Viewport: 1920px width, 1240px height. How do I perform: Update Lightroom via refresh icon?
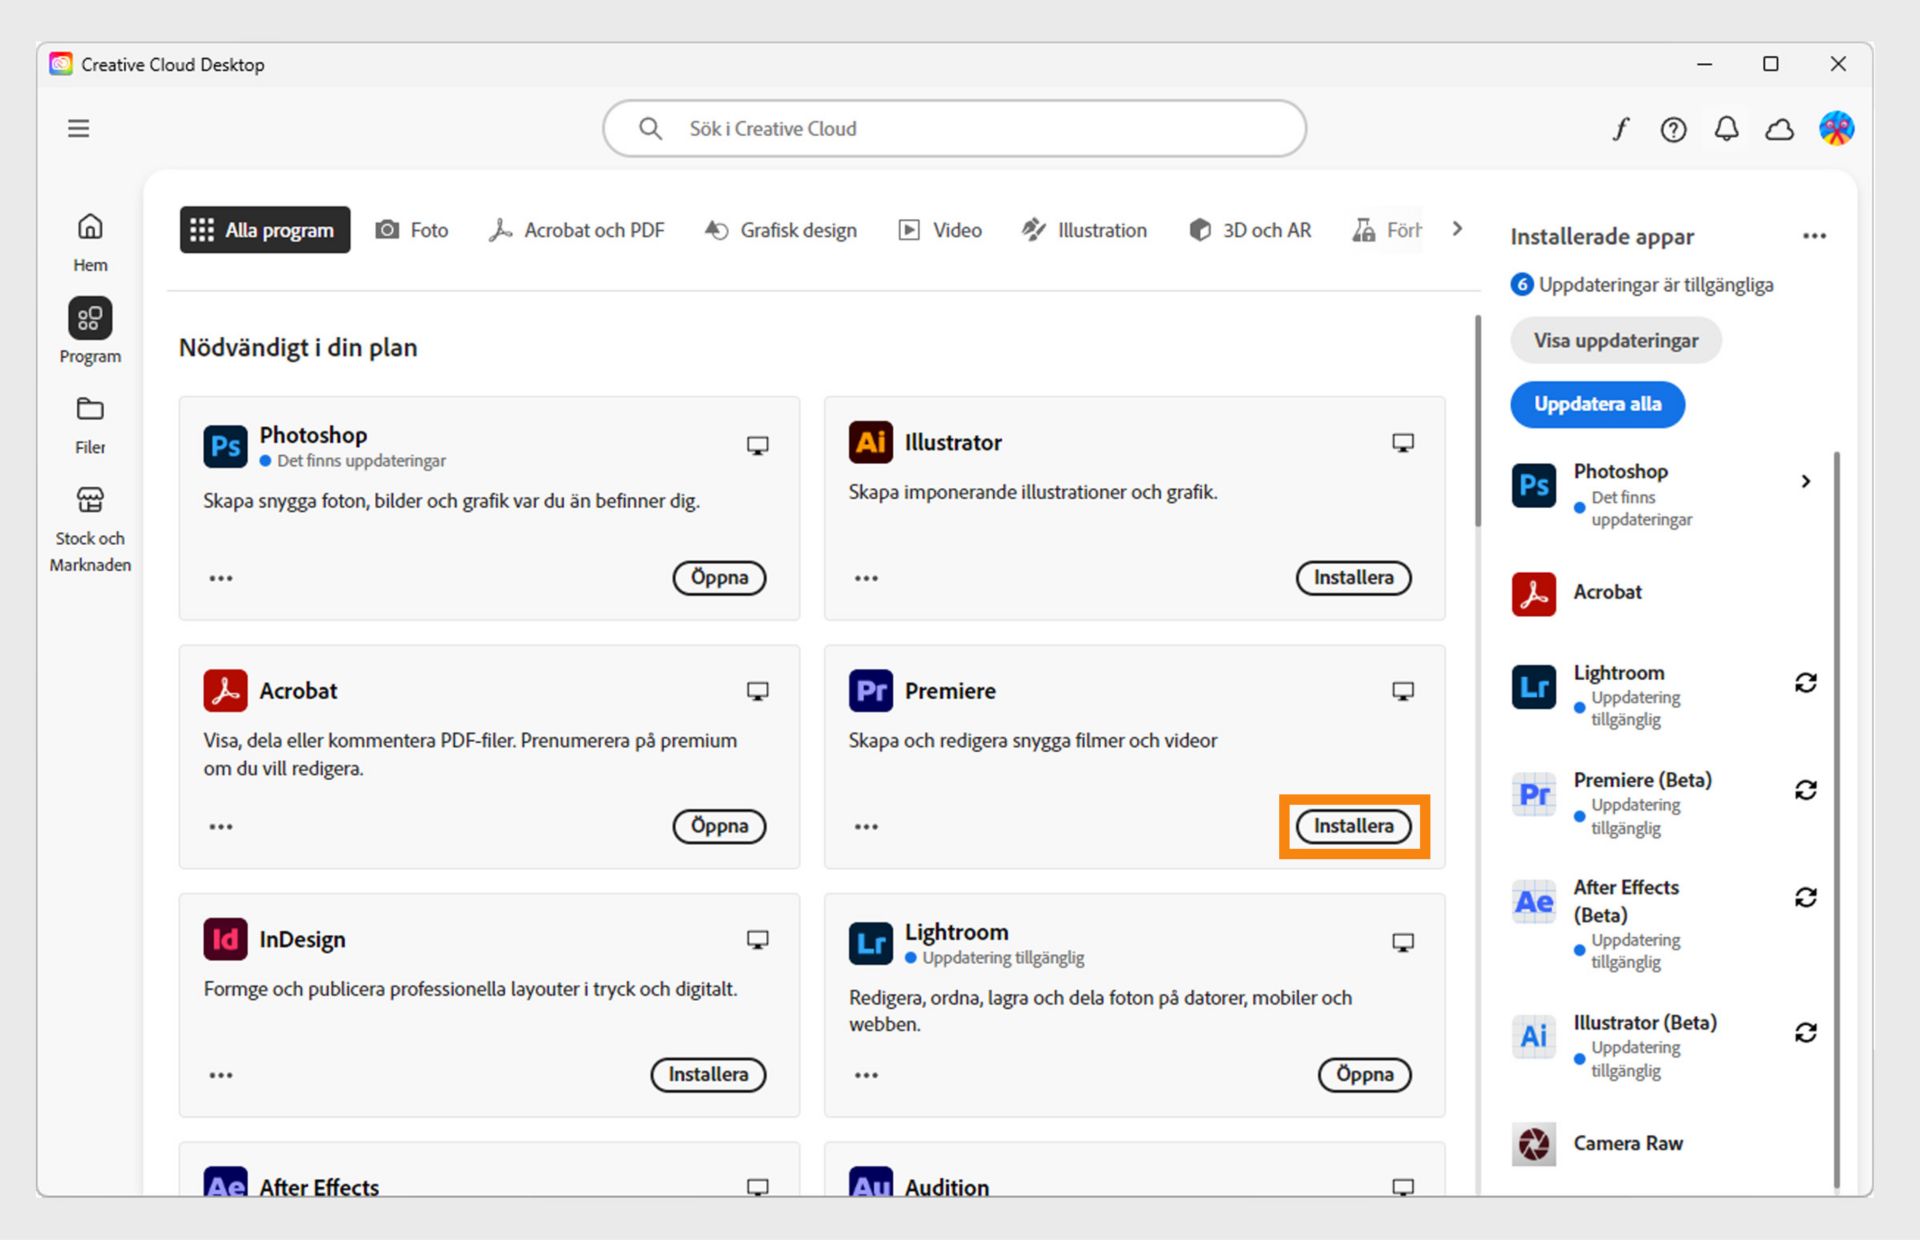[x=1805, y=683]
